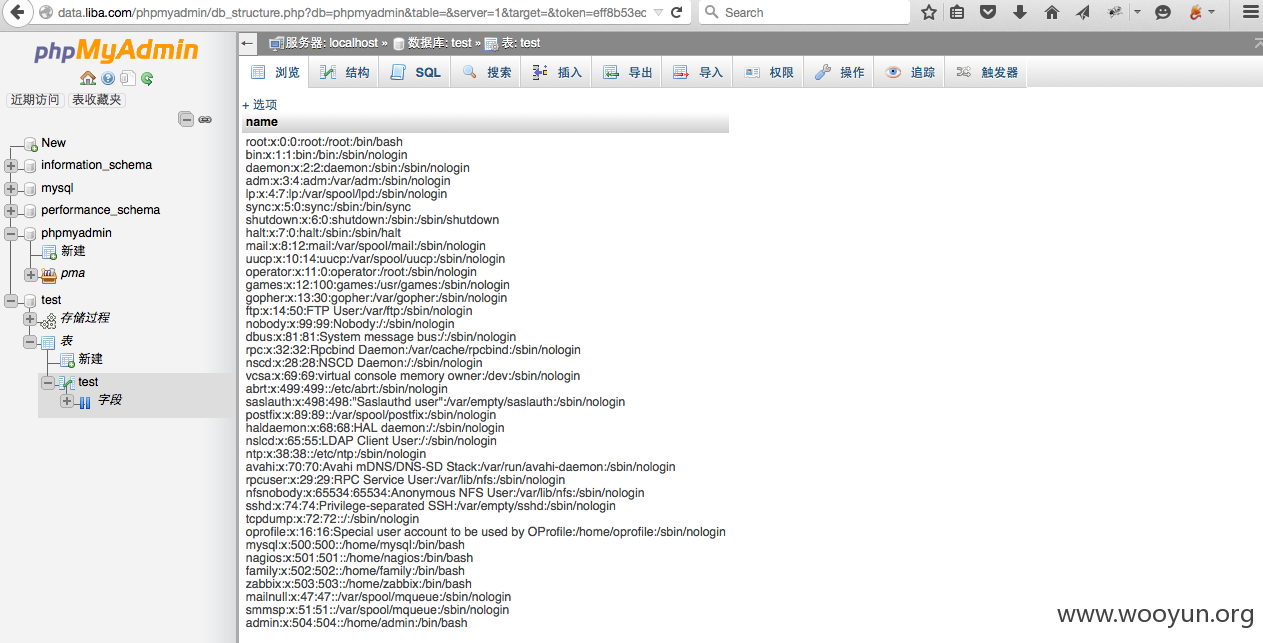The height and width of the screenshot is (643, 1263).
Task: Sort by the name column header
Action: click(262, 122)
